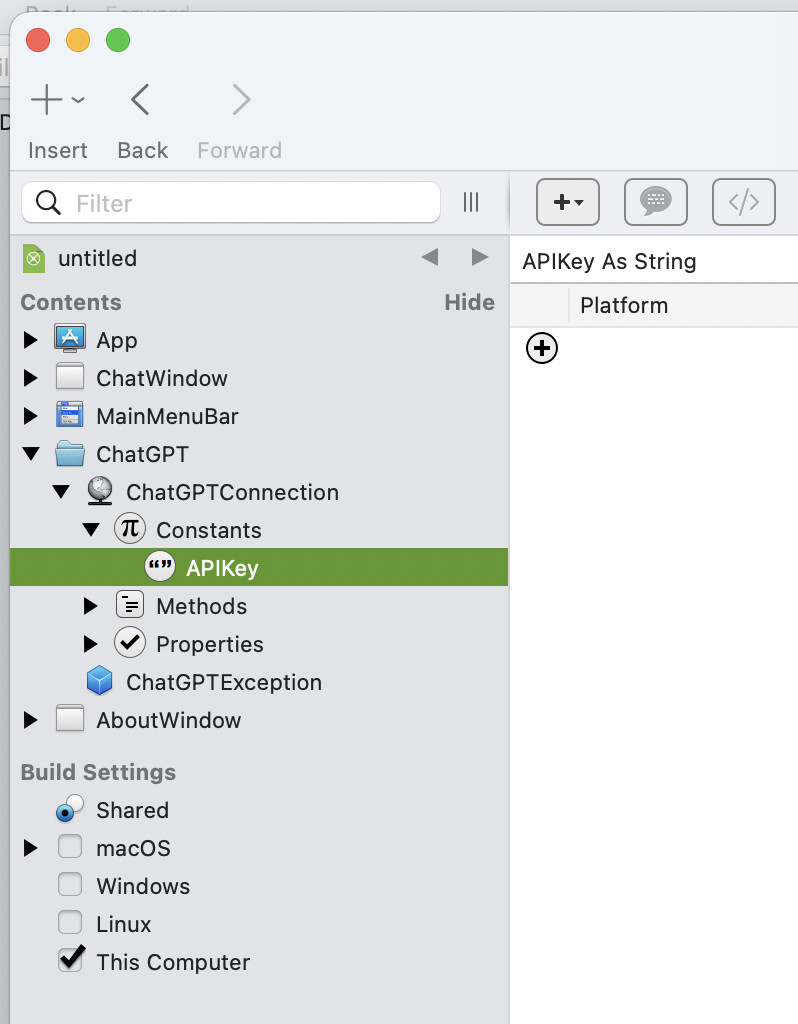Expand the ChatWindow item
Image resolution: width=798 pixels, height=1024 pixels.
(30, 377)
